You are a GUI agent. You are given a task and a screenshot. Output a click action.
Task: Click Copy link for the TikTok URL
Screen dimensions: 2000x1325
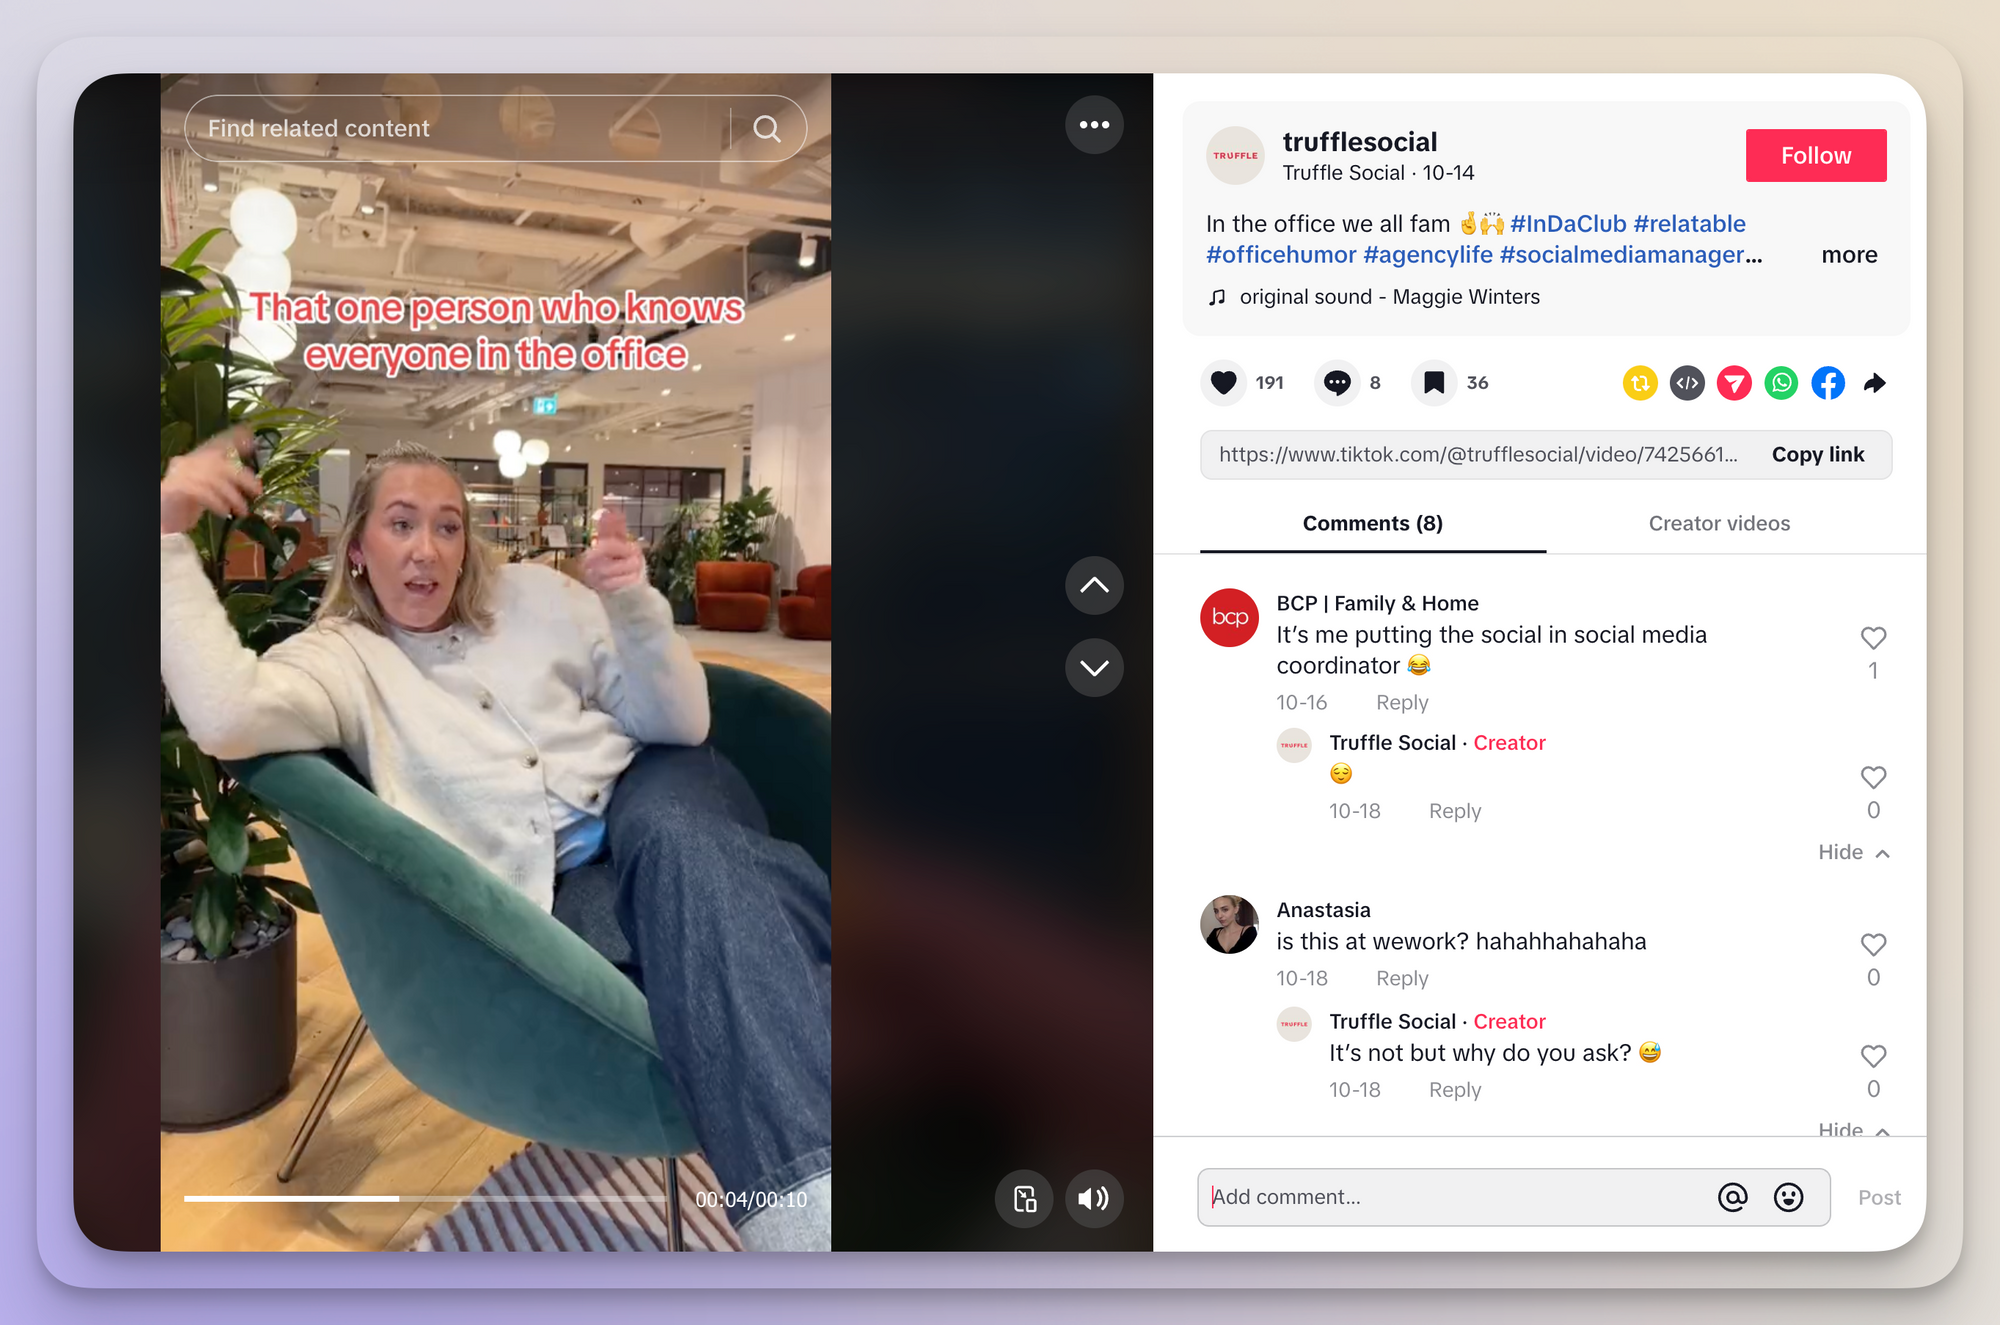(x=1817, y=454)
